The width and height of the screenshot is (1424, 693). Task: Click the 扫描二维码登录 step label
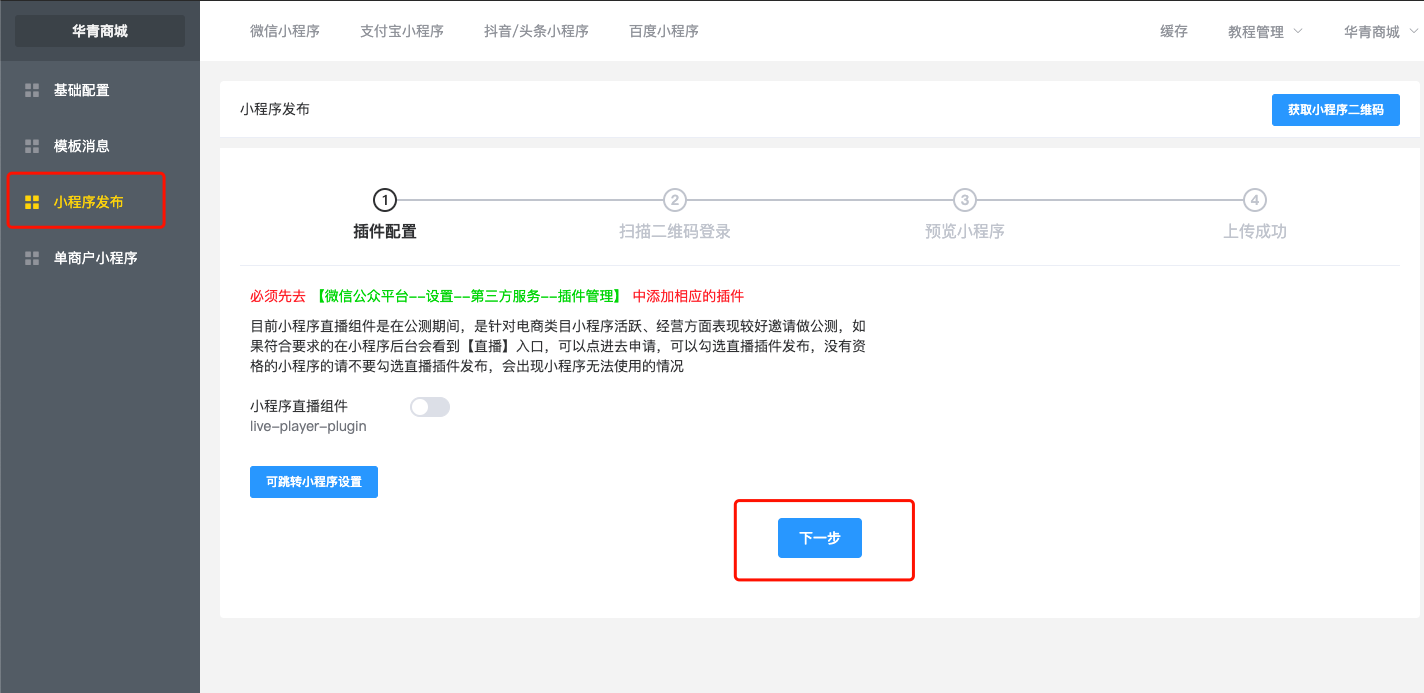pos(675,231)
